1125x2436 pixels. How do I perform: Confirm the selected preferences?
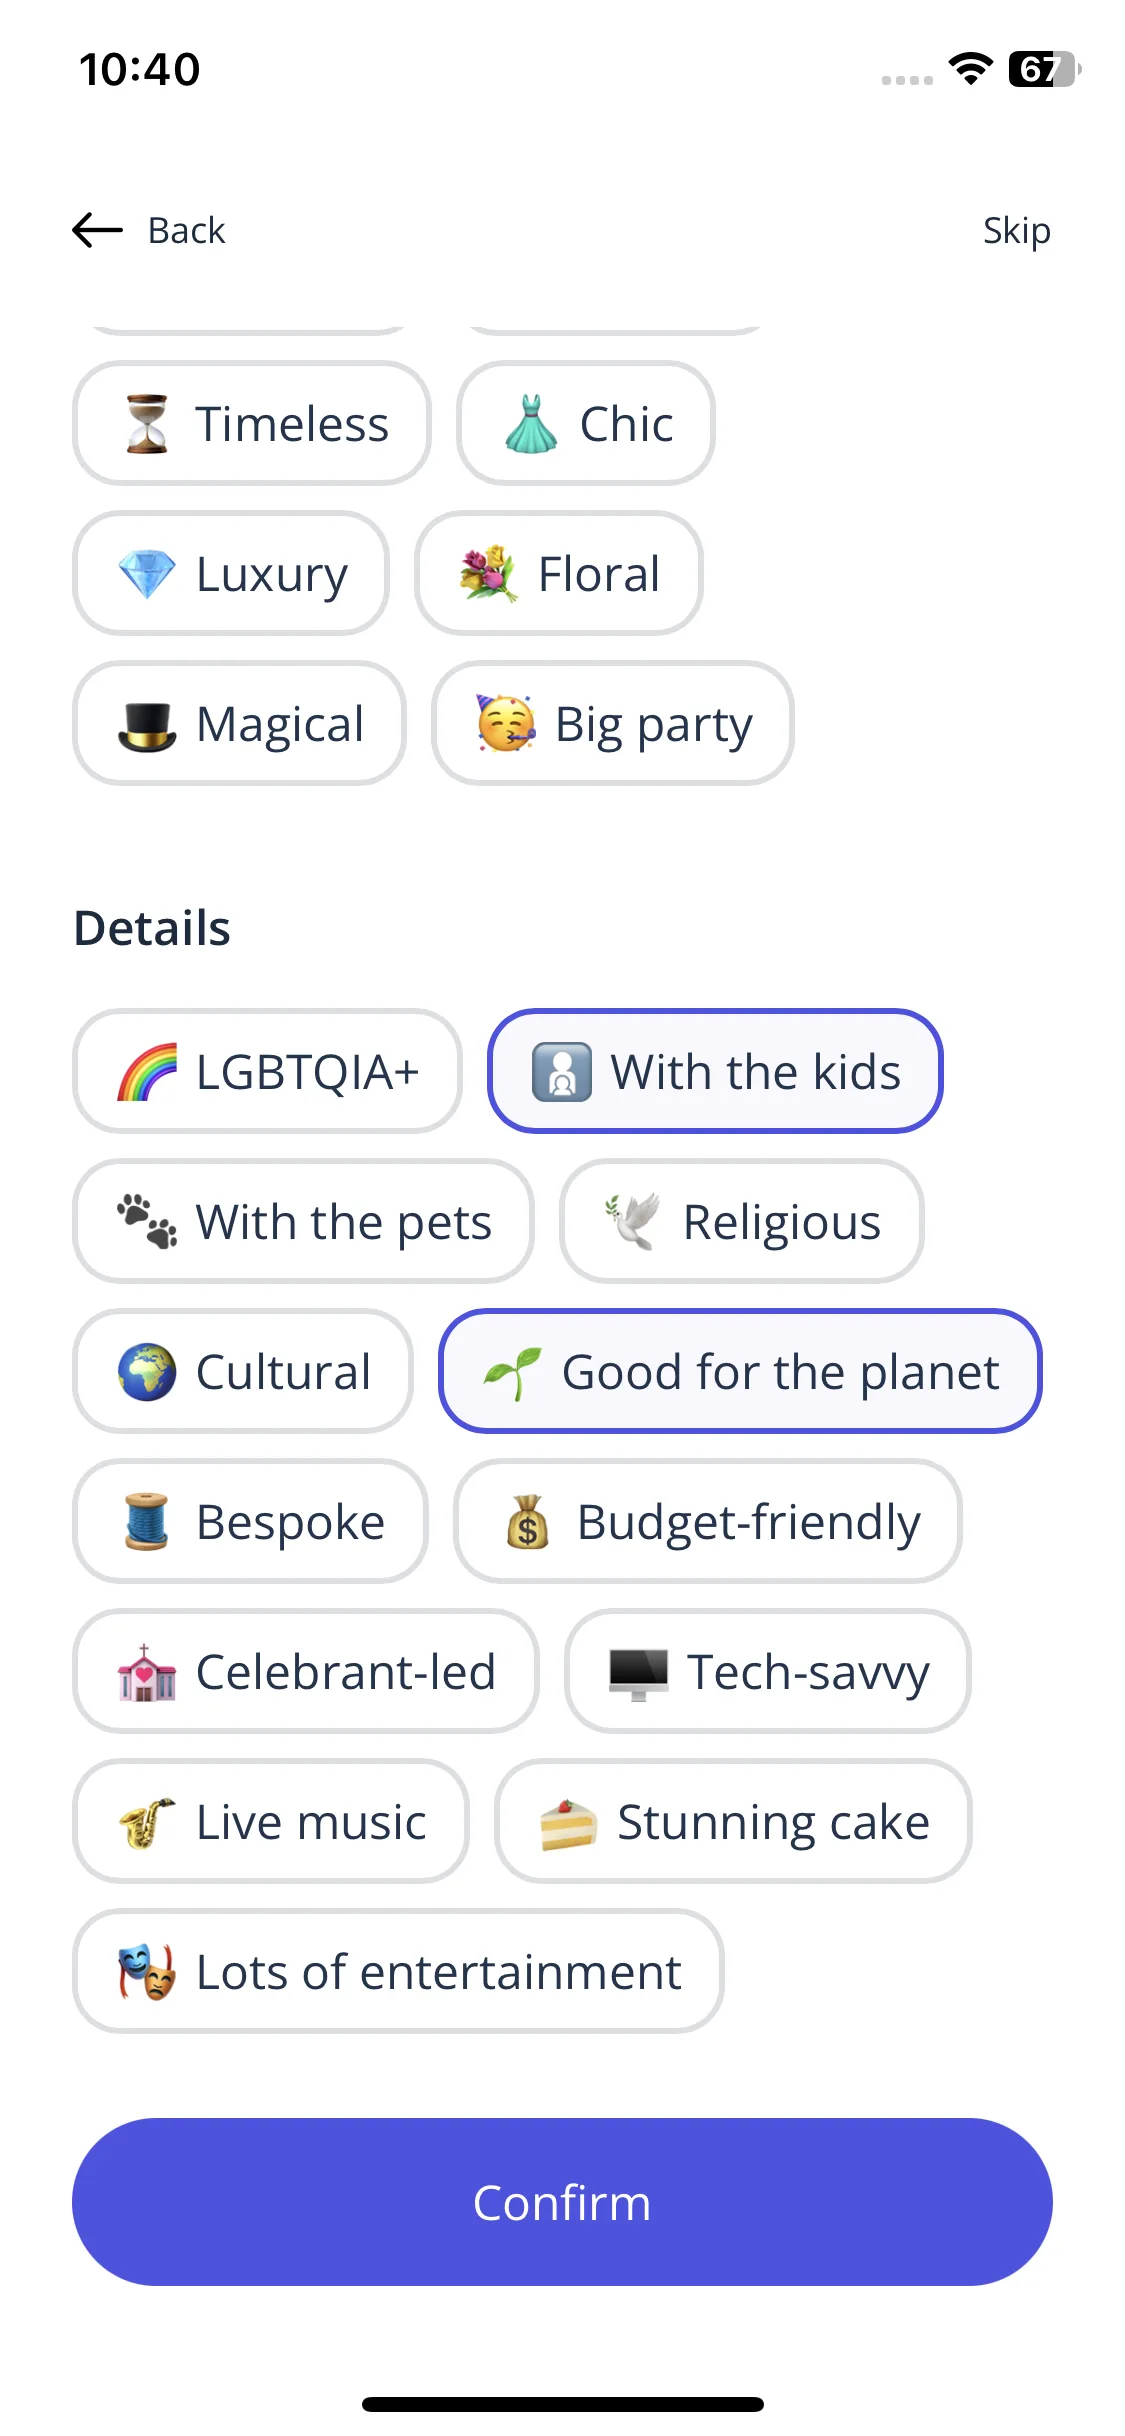pos(562,2202)
